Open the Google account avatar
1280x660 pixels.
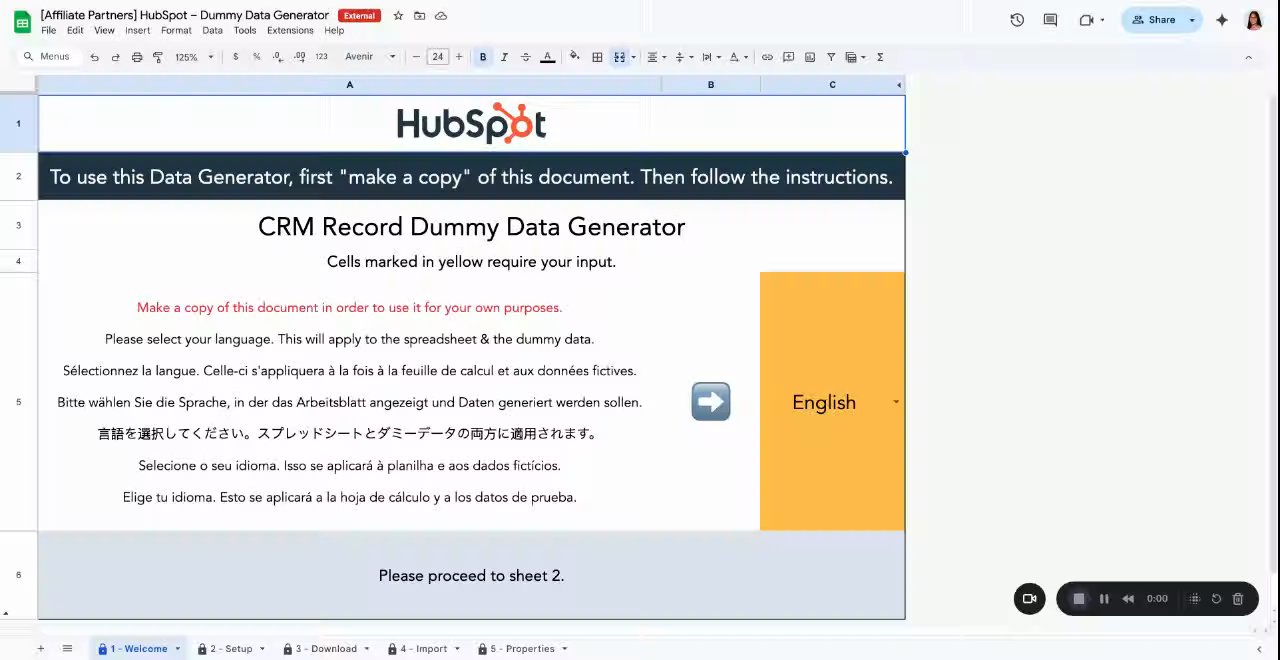(1254, 20)
